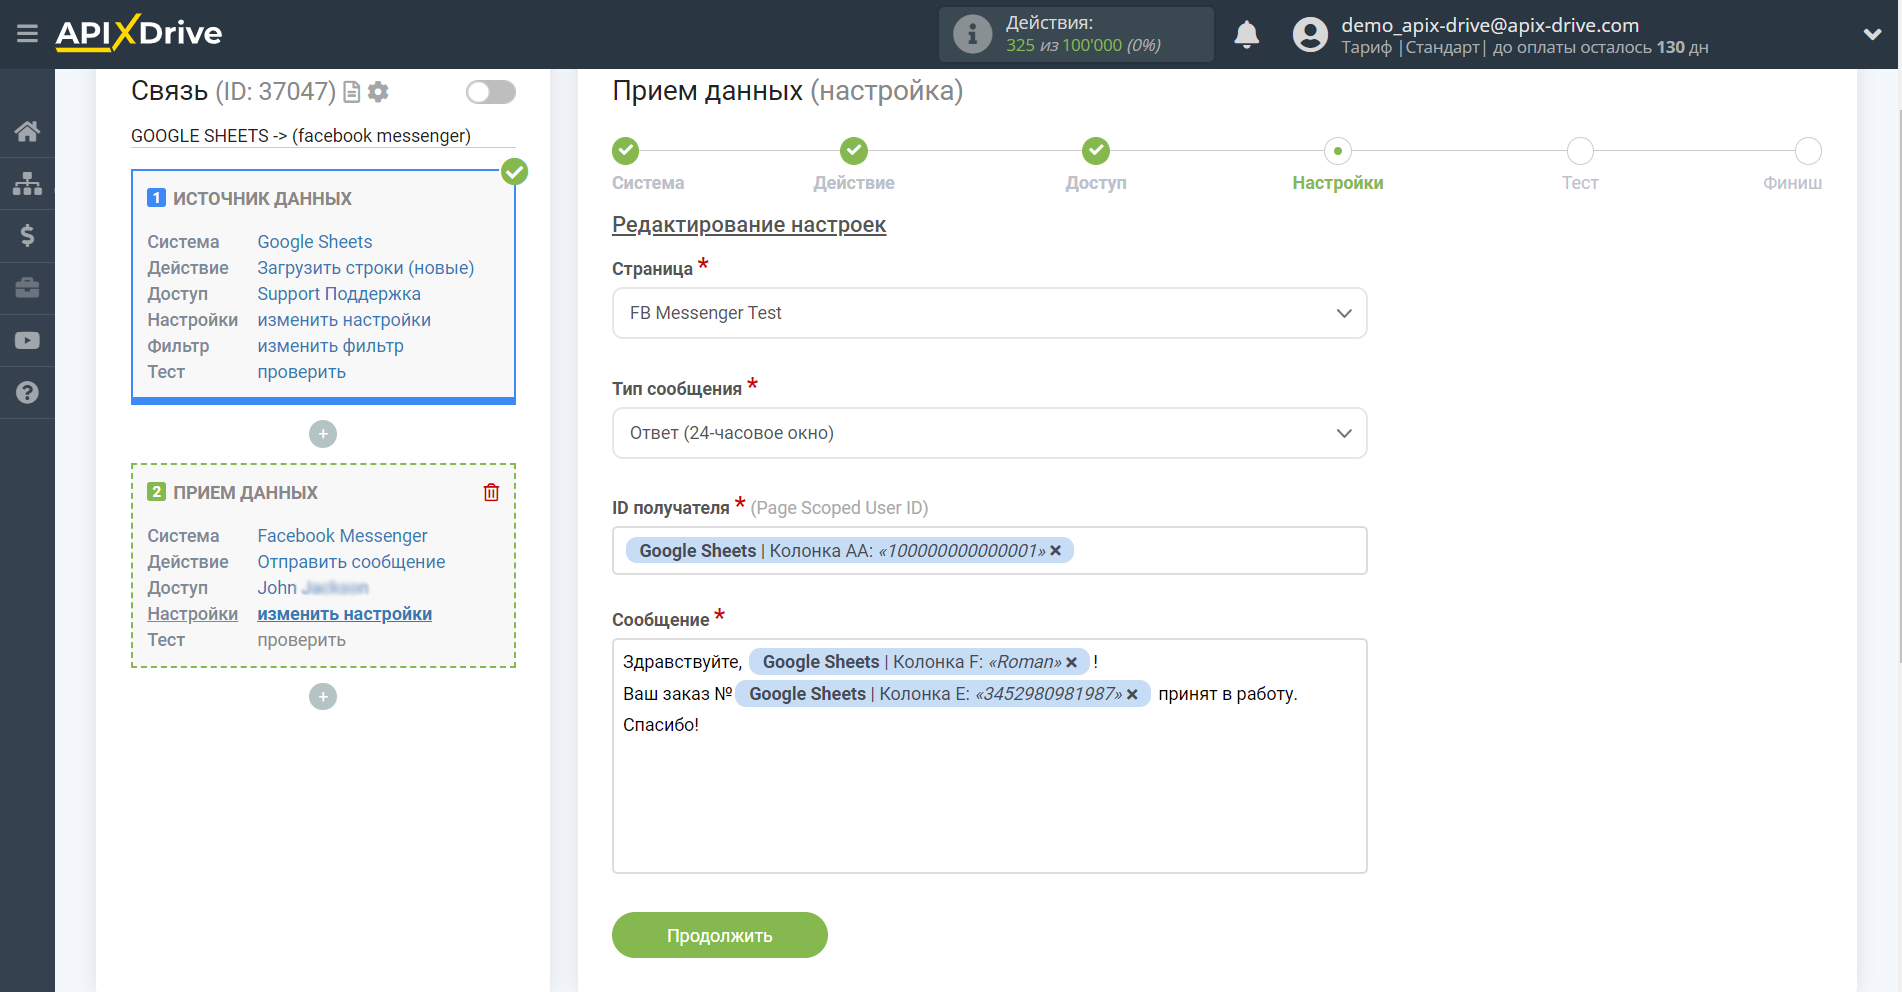Go to the Финиш step
1902x992 pixels.
point(1808,151)
